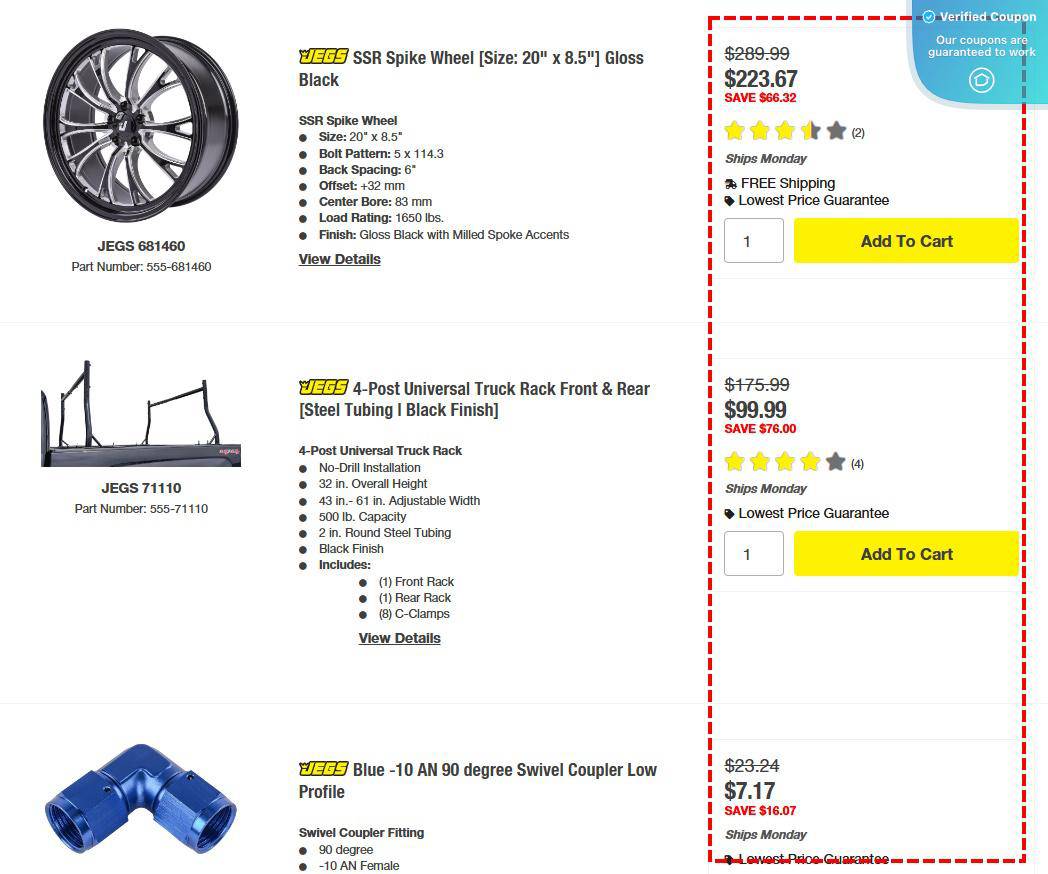This screenshot has height=874, width=1048.
Task: Click the fifth star of the SSR wheel rating
Action: pyautogui.click(x=836, y=130)
